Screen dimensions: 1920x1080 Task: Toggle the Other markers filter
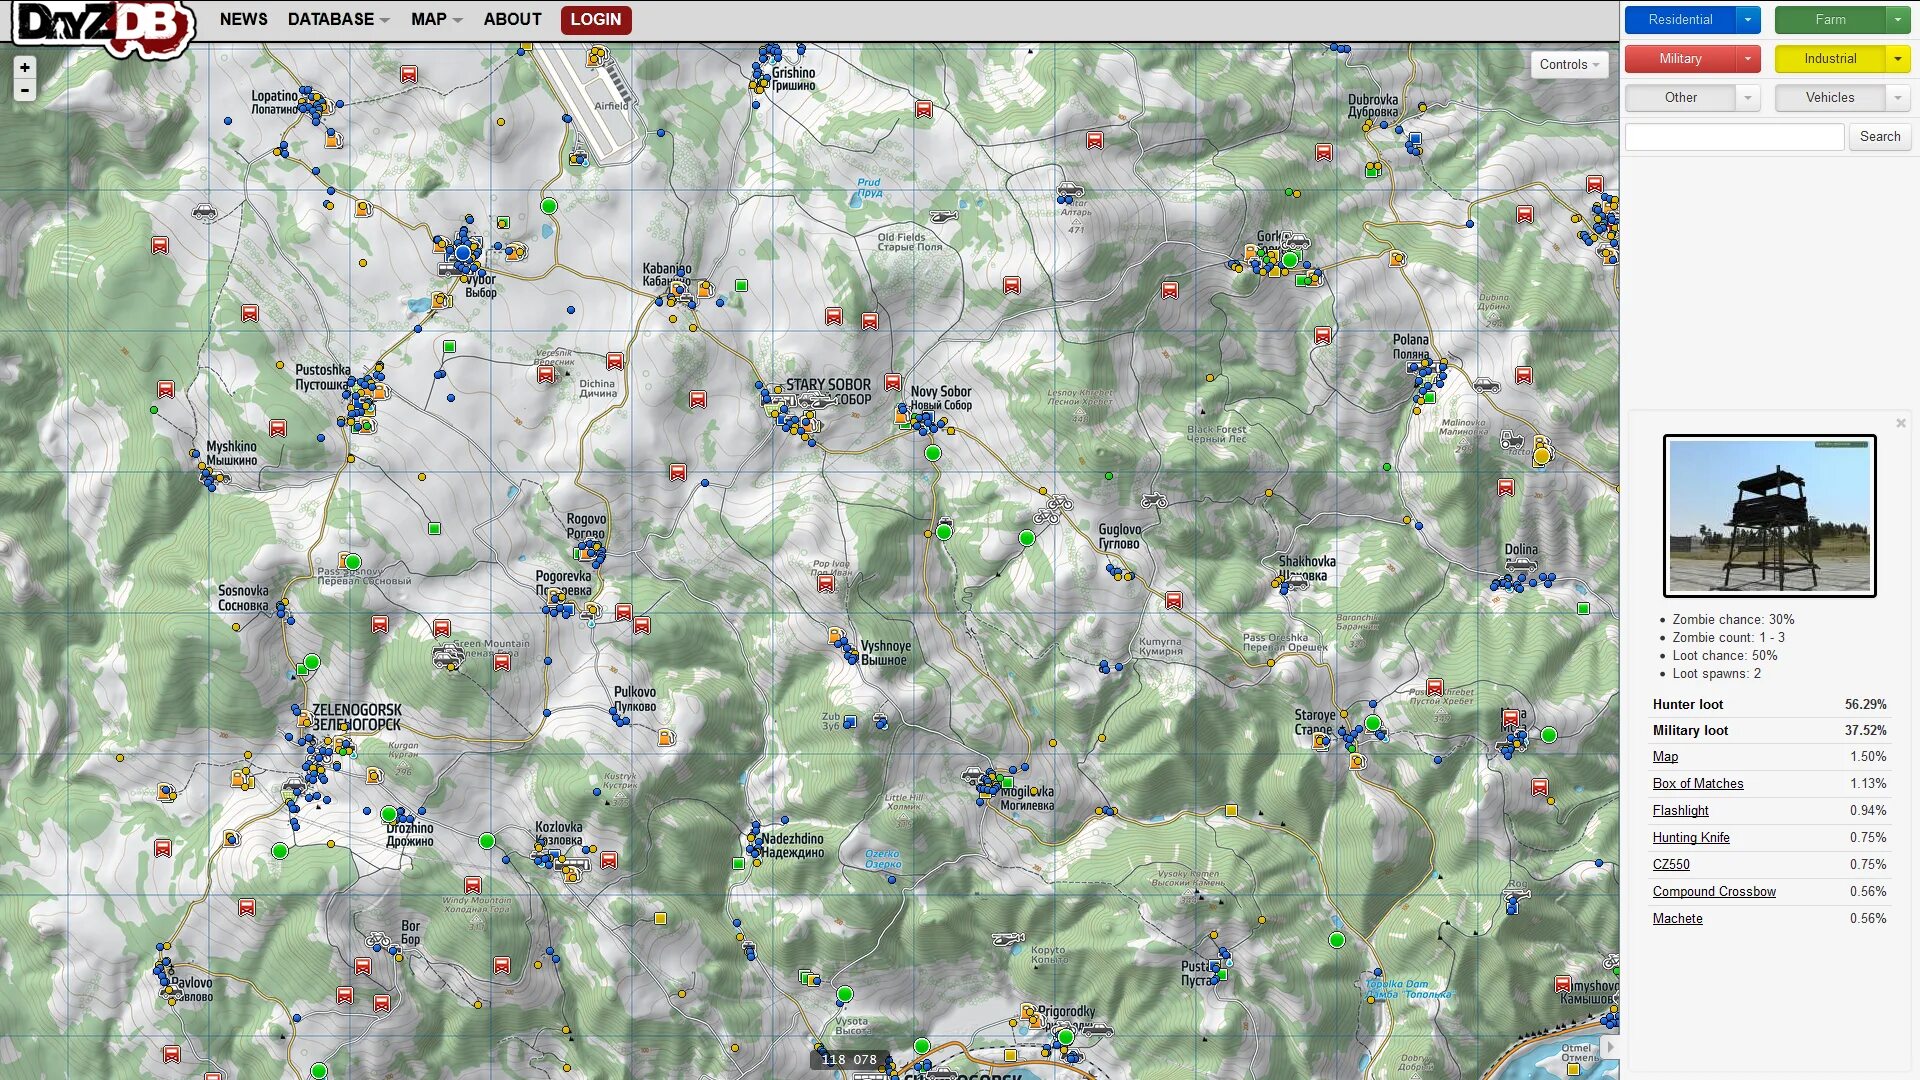click(1680, 97)
